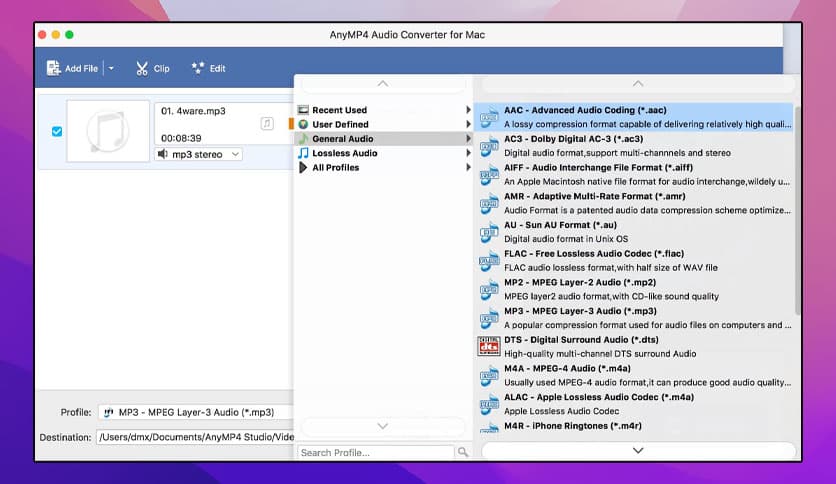The width and height of the screenshot is (836, 484).
Task: Click the file name 01. 4ware.mp3
Action: tap(193, 111)
